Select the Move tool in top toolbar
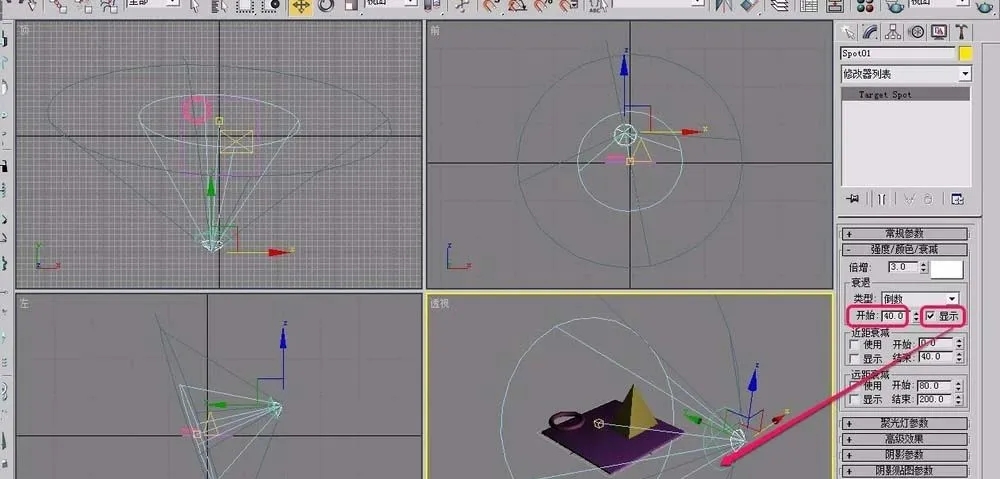This screenshot has height=479, width=1000. [301, 6]
